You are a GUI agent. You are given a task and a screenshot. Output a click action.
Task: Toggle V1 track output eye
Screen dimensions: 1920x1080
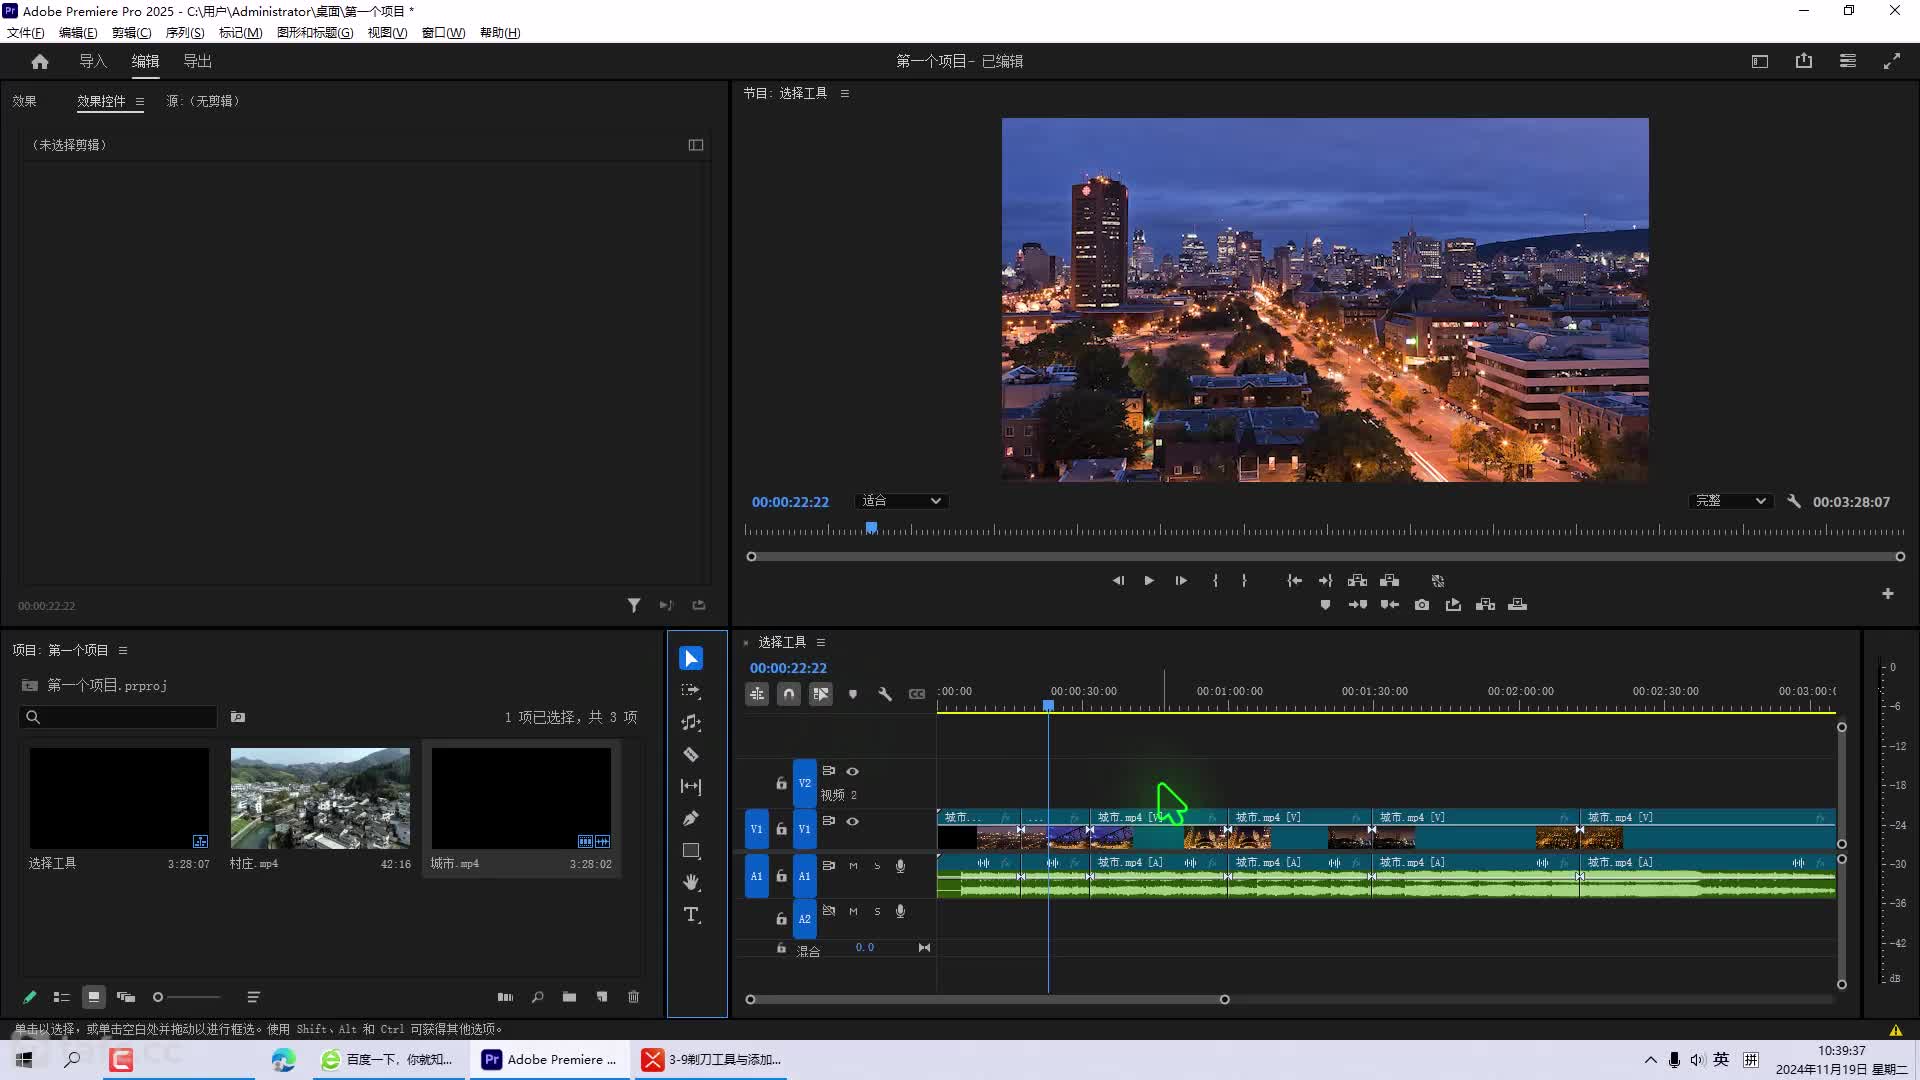[853, 821]
